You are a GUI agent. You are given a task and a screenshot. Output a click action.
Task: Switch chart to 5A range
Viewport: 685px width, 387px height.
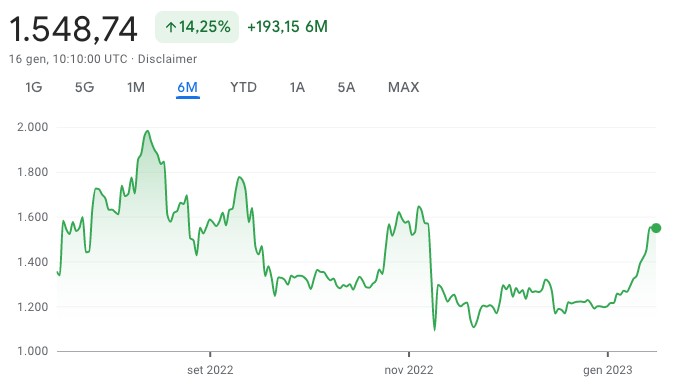coord(346,87)
